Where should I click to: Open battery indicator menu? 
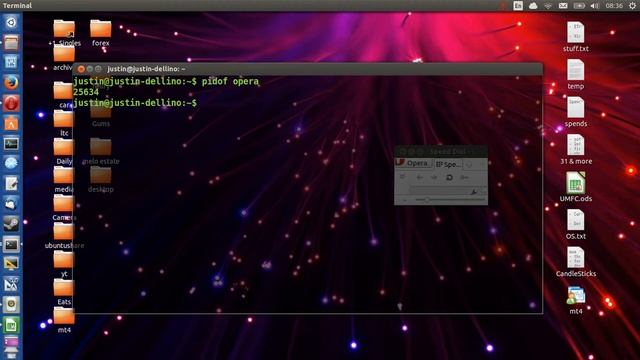pyautogui.click(x=579, y=5)
